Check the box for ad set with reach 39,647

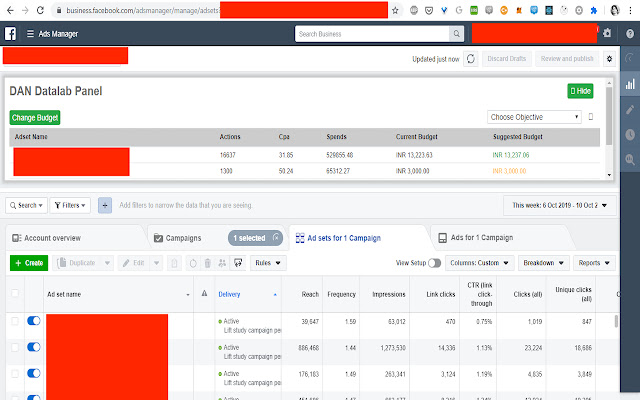pyautogui.click(x=15, y=321)
